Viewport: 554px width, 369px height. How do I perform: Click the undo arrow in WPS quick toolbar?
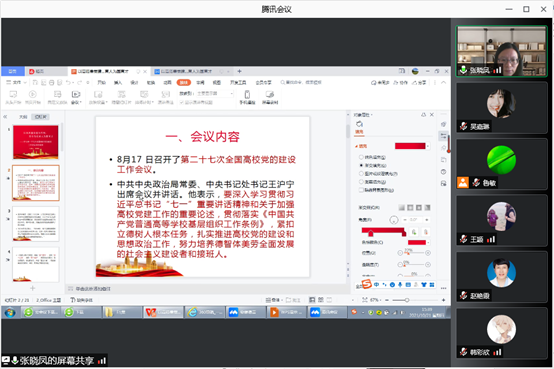(68, 82)
